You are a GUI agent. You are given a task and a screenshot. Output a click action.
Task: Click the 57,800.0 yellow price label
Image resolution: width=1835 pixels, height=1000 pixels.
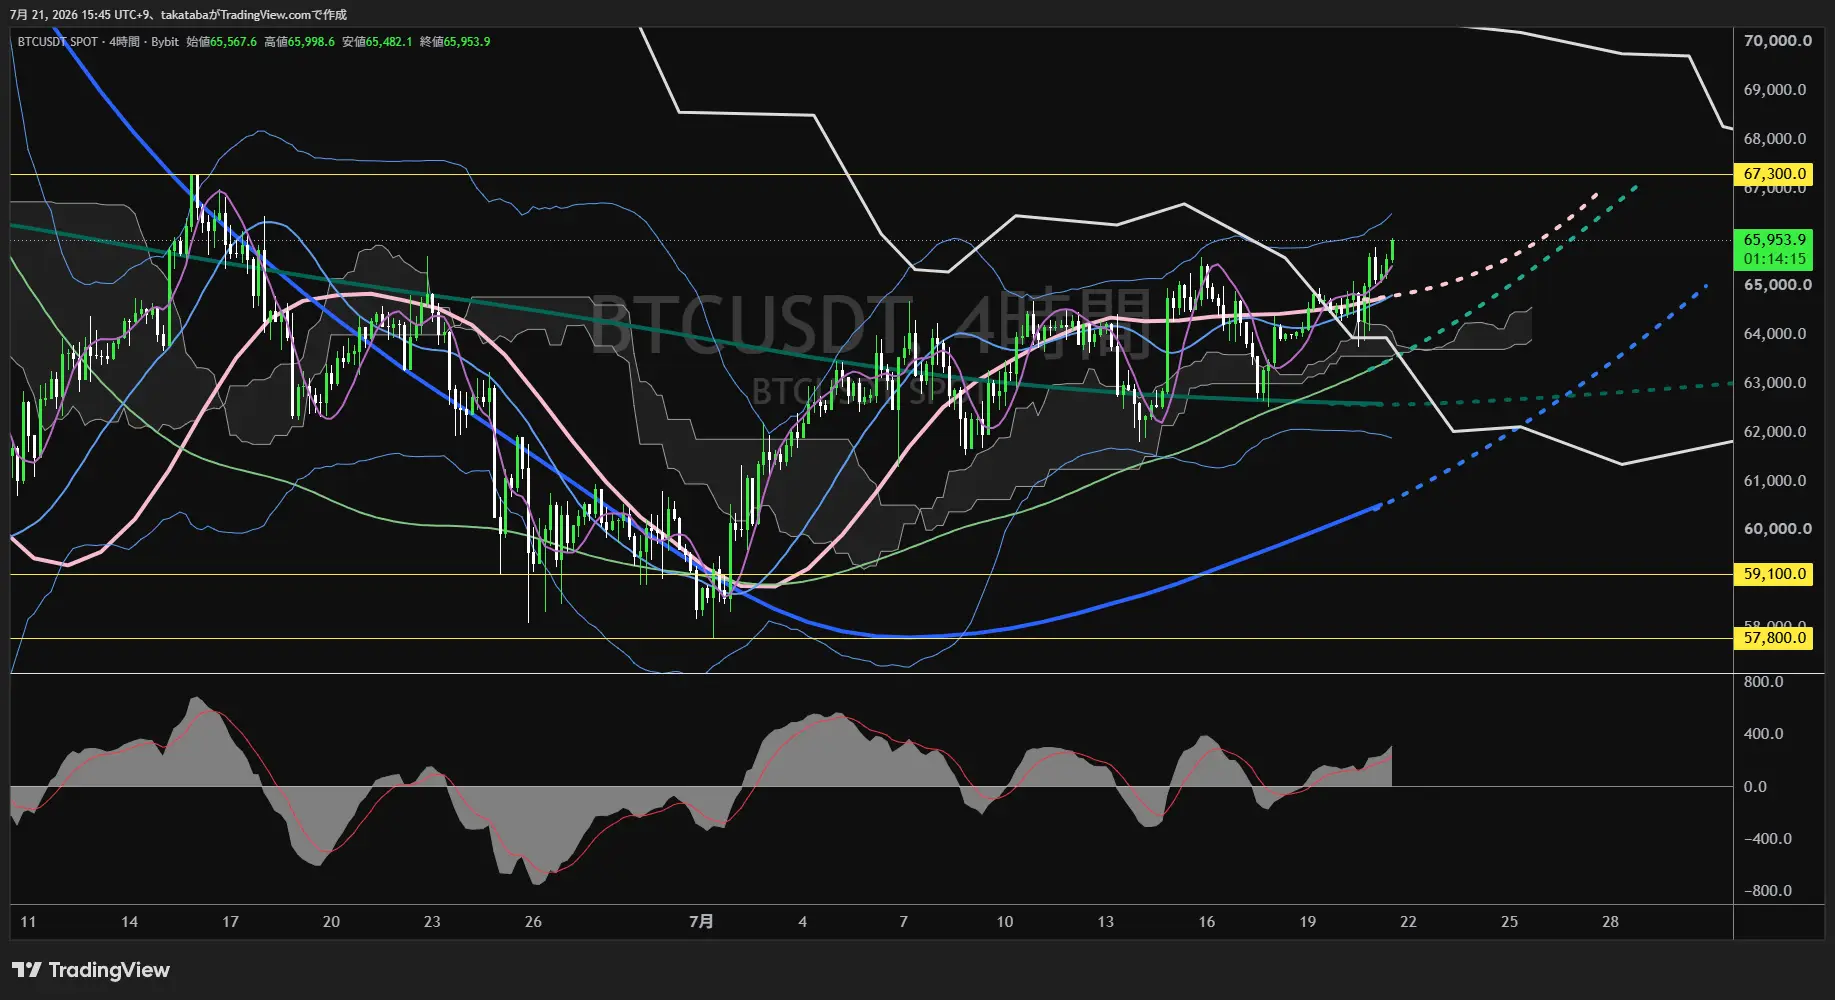(1773, 638)
